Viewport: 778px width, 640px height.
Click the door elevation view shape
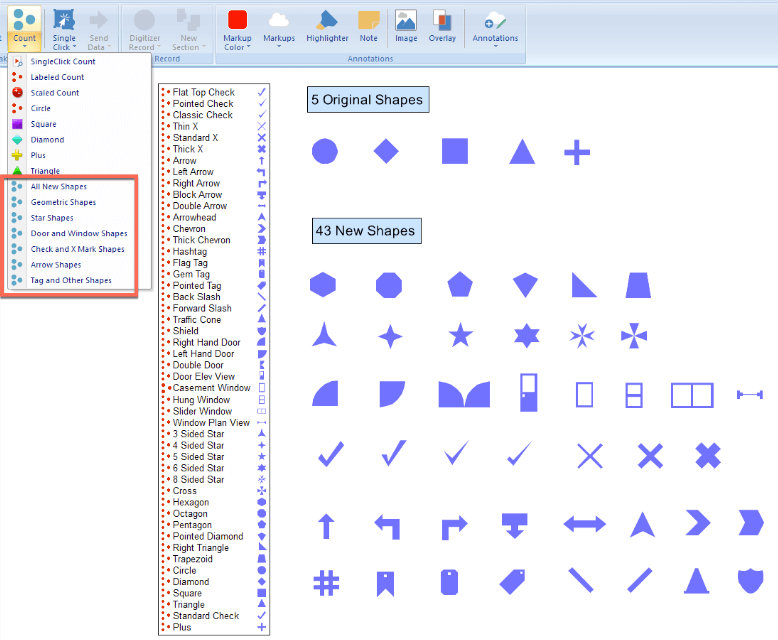(x=528, y=392)
